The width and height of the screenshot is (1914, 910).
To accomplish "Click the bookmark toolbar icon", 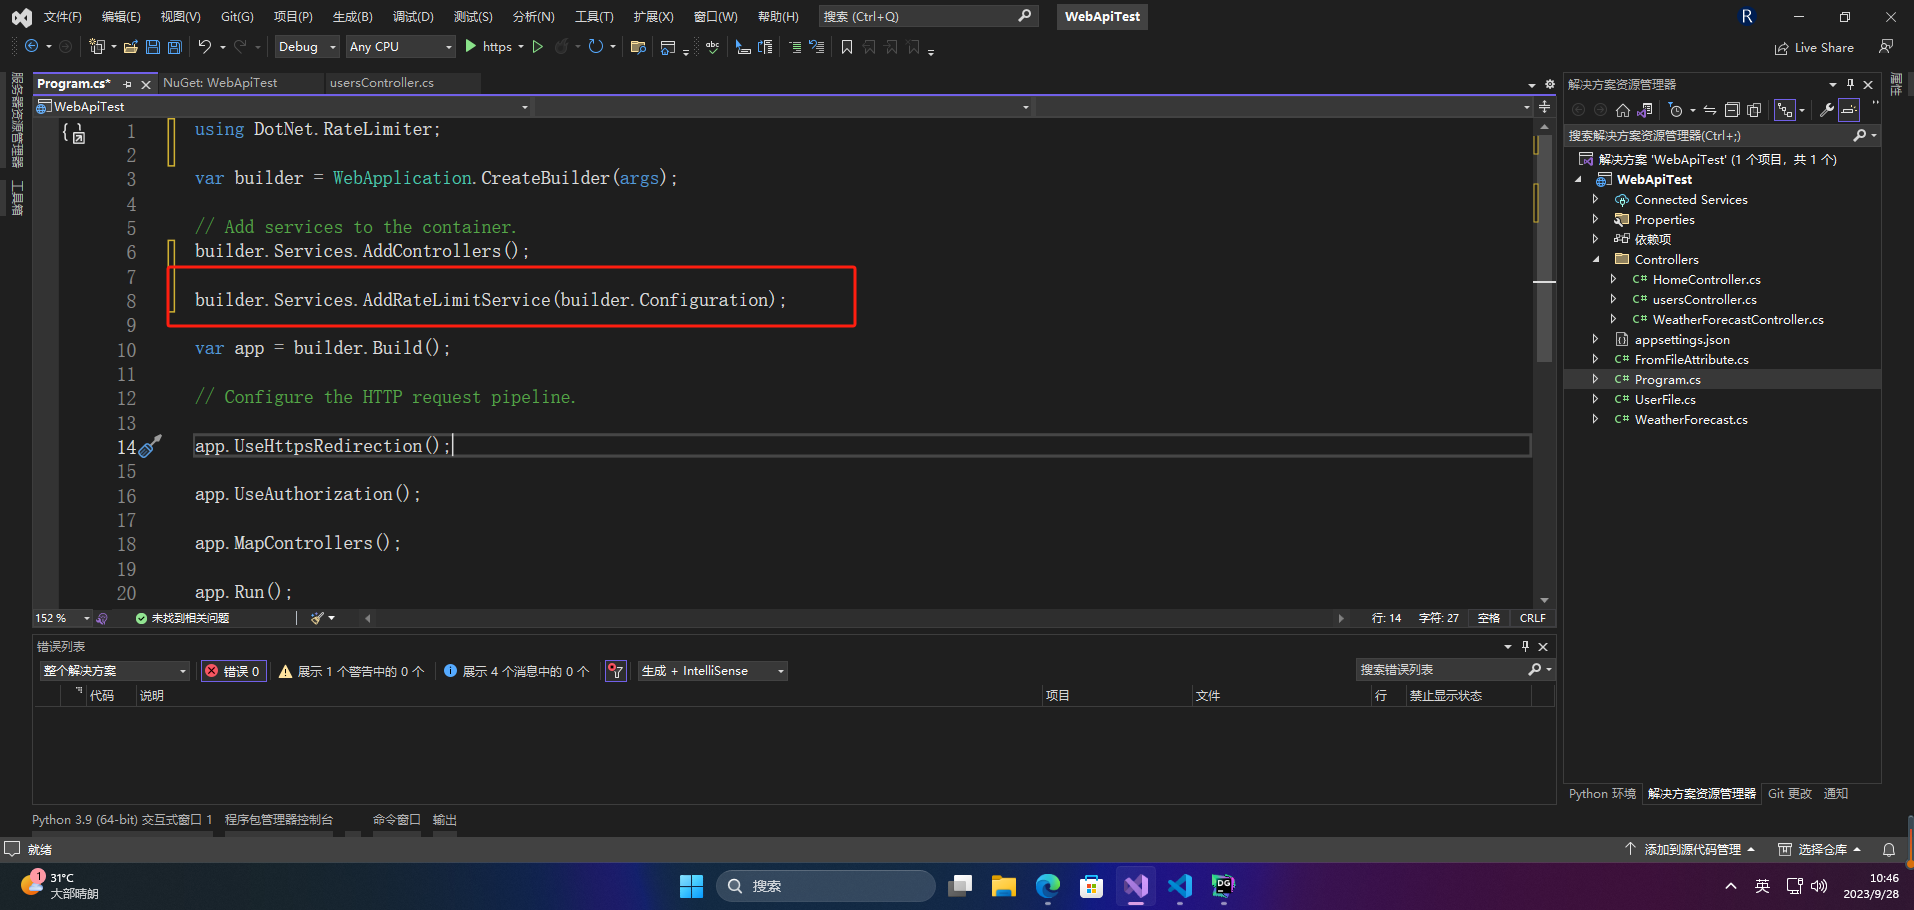I will tap(847, 47).
